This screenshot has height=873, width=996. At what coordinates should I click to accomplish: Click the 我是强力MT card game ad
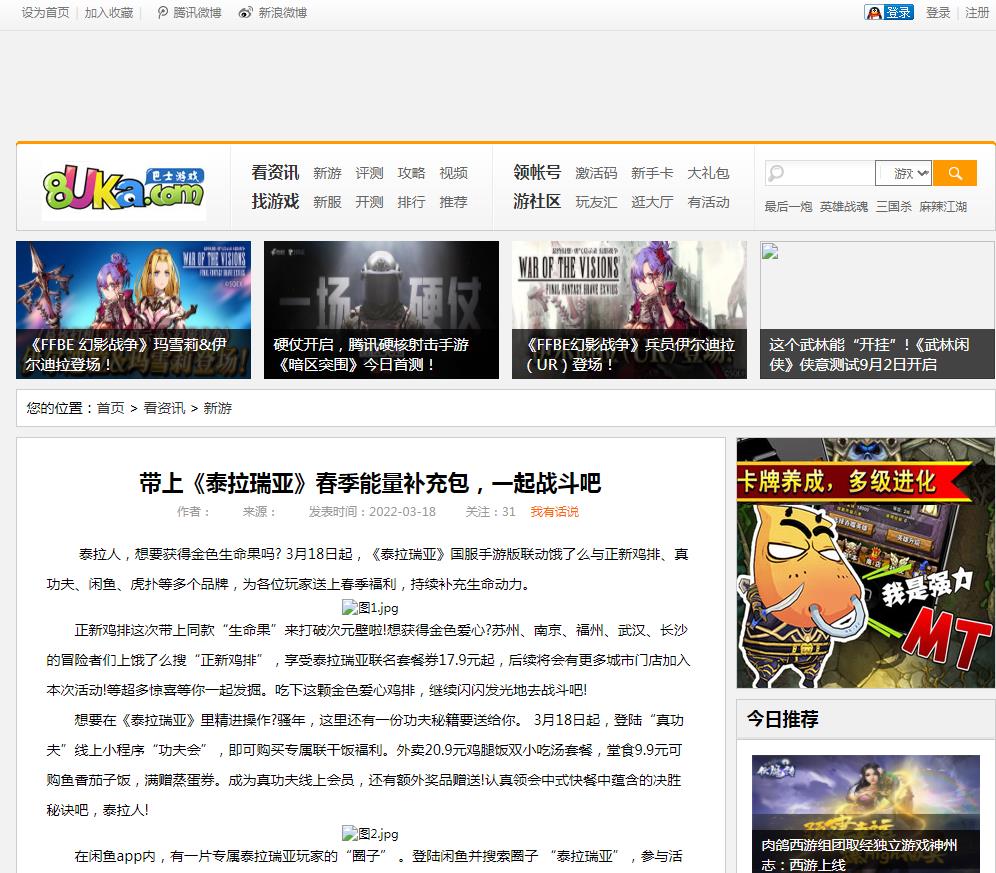point(866,563)
